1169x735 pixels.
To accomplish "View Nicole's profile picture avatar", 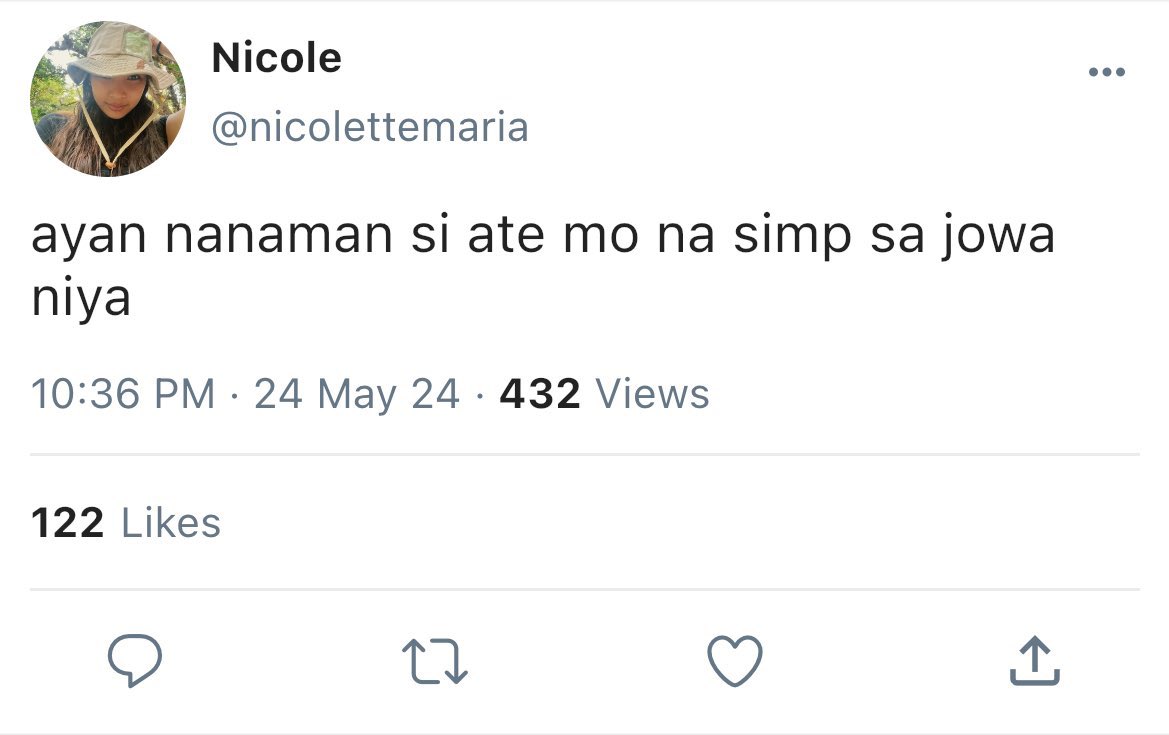I will [x=108, y=98].
